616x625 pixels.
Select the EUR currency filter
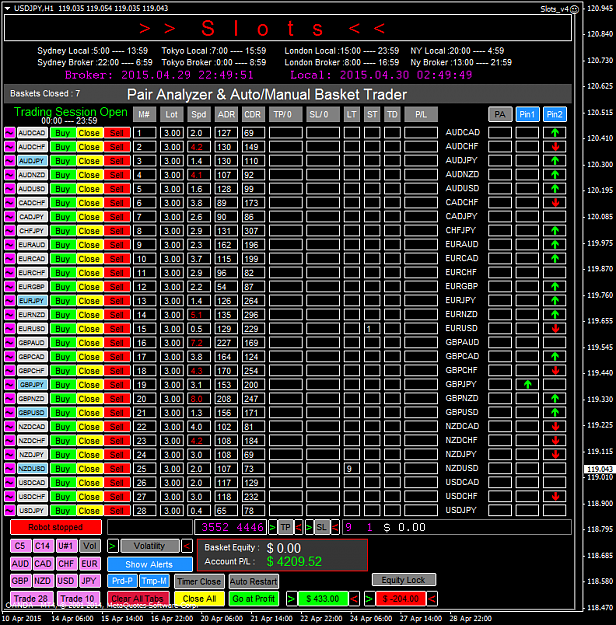pyautogui.click(x=89, y=564)
